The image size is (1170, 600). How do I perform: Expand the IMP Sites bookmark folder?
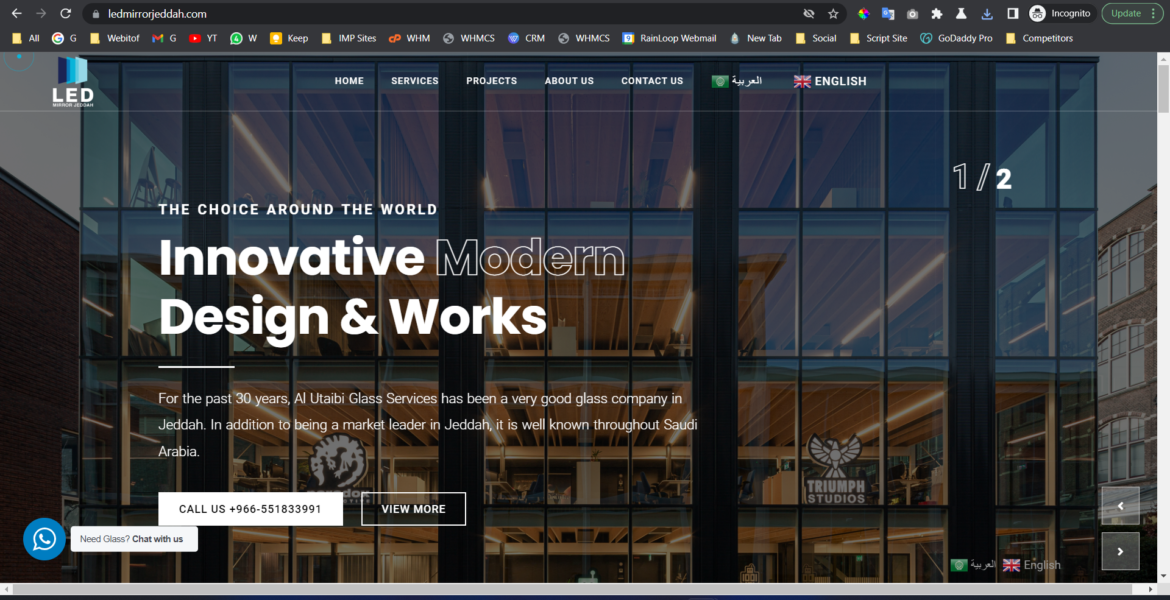coord(349,38)
